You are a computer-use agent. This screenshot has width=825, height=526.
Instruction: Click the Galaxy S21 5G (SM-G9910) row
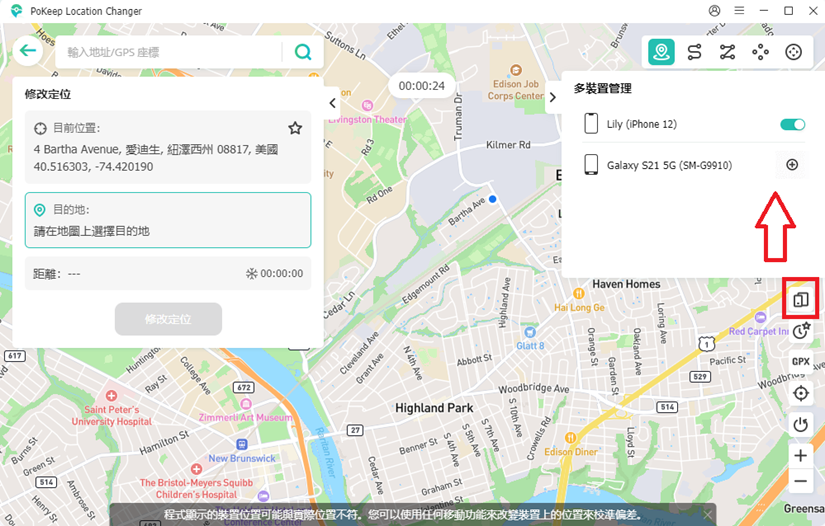693,165
